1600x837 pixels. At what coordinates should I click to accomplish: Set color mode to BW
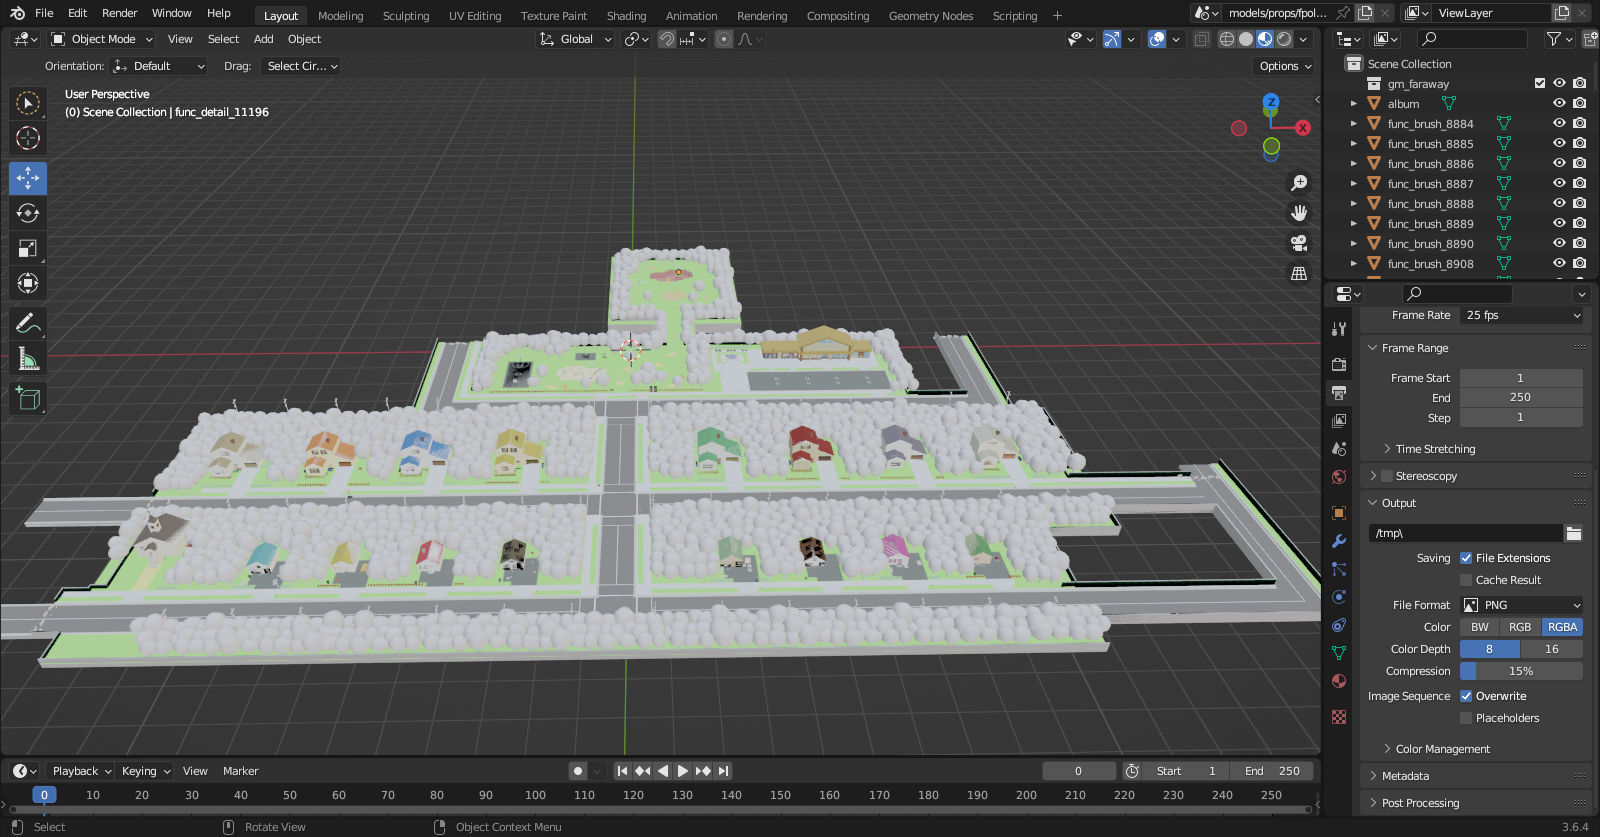1480,627
